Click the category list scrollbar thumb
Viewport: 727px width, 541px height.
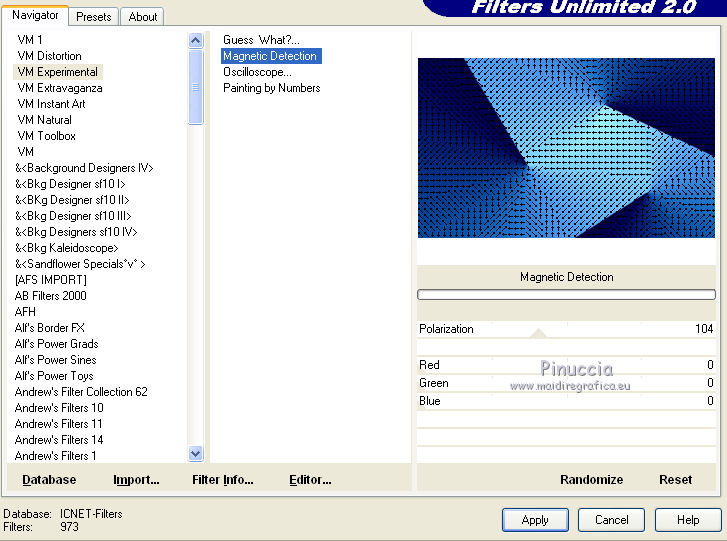pyautogui.click(x=196, y=87)
